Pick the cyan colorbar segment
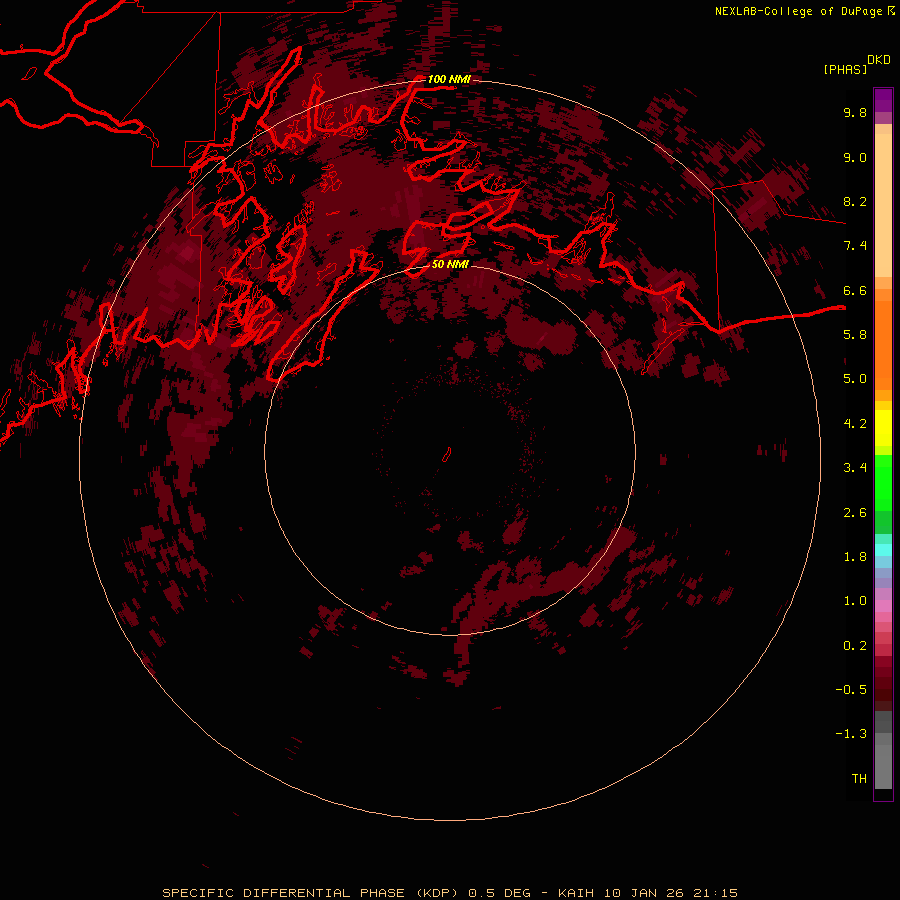The width and height of the screenshot is (900, 900). point(883,550)
